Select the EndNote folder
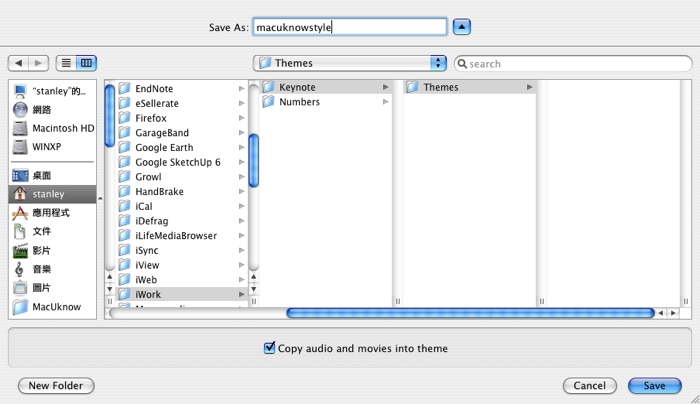This screenshot has width=700, height=404. pyautogui.click(x=182, y=88)
